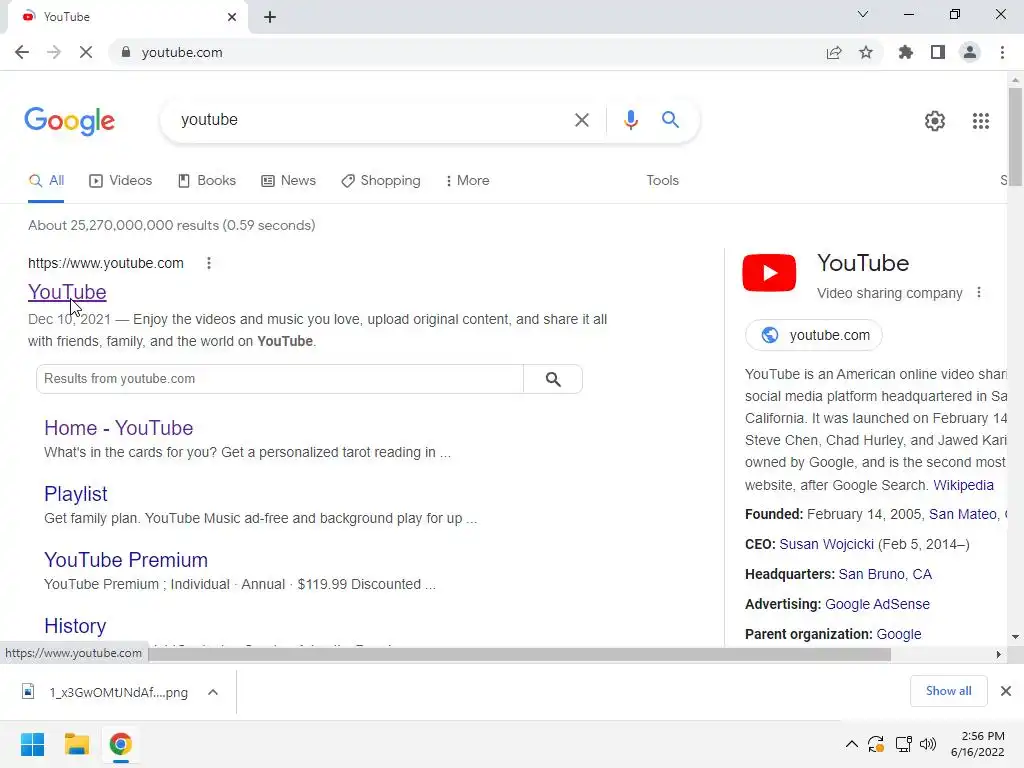Click the Chrome taskbar icon
Image resolution: width=1024 pixels, height=768 pixels.
pos(120,744)
